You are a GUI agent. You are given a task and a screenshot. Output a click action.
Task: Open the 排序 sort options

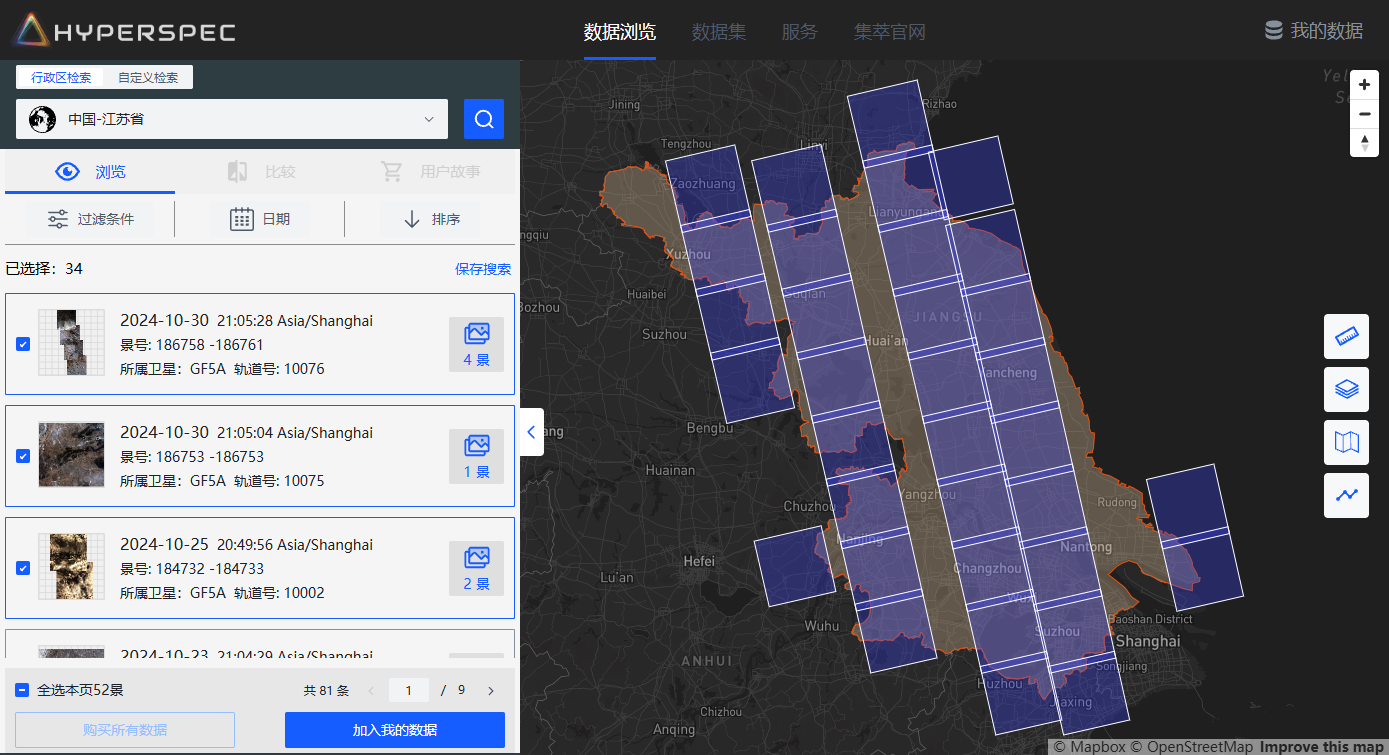[431, 219]
